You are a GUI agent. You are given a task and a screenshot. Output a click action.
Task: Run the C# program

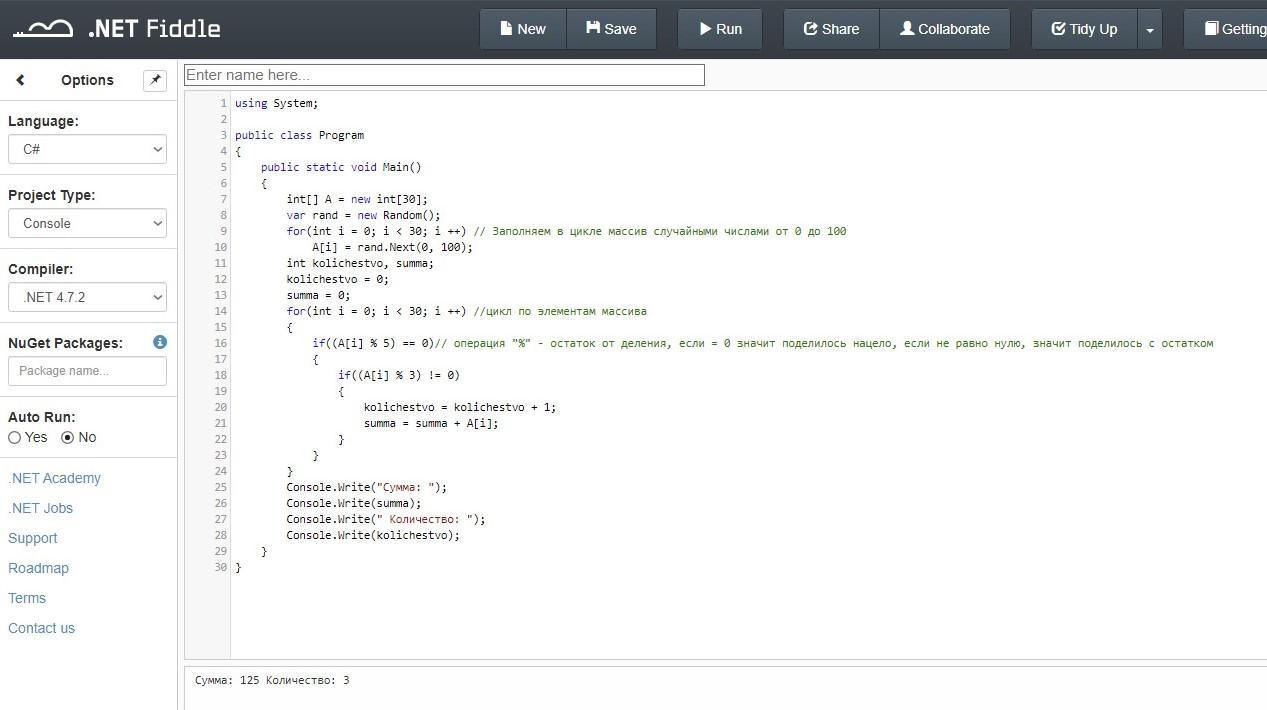720,29
